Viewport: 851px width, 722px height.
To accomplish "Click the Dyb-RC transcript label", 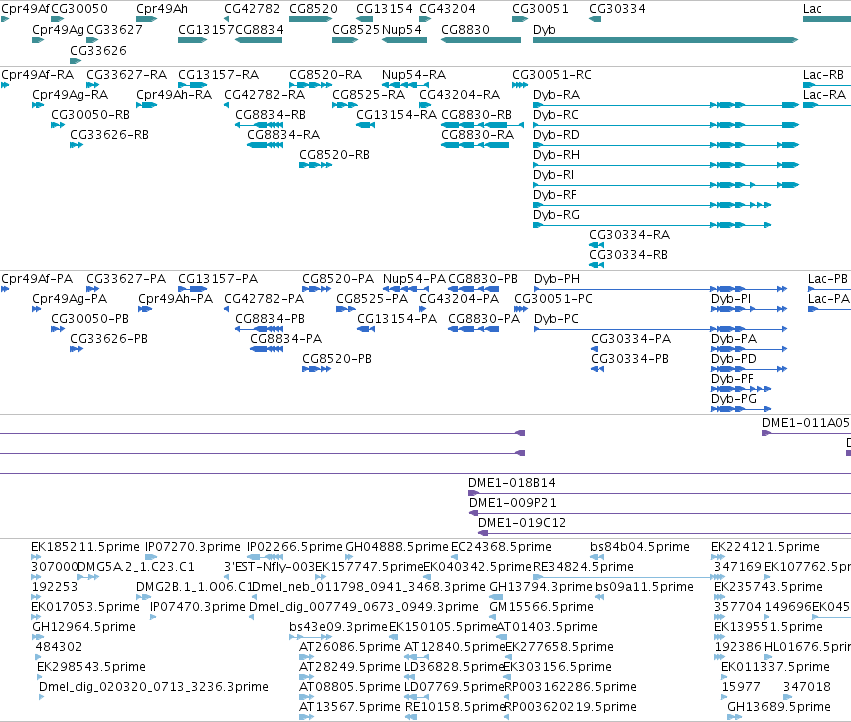I will point(556,115).
